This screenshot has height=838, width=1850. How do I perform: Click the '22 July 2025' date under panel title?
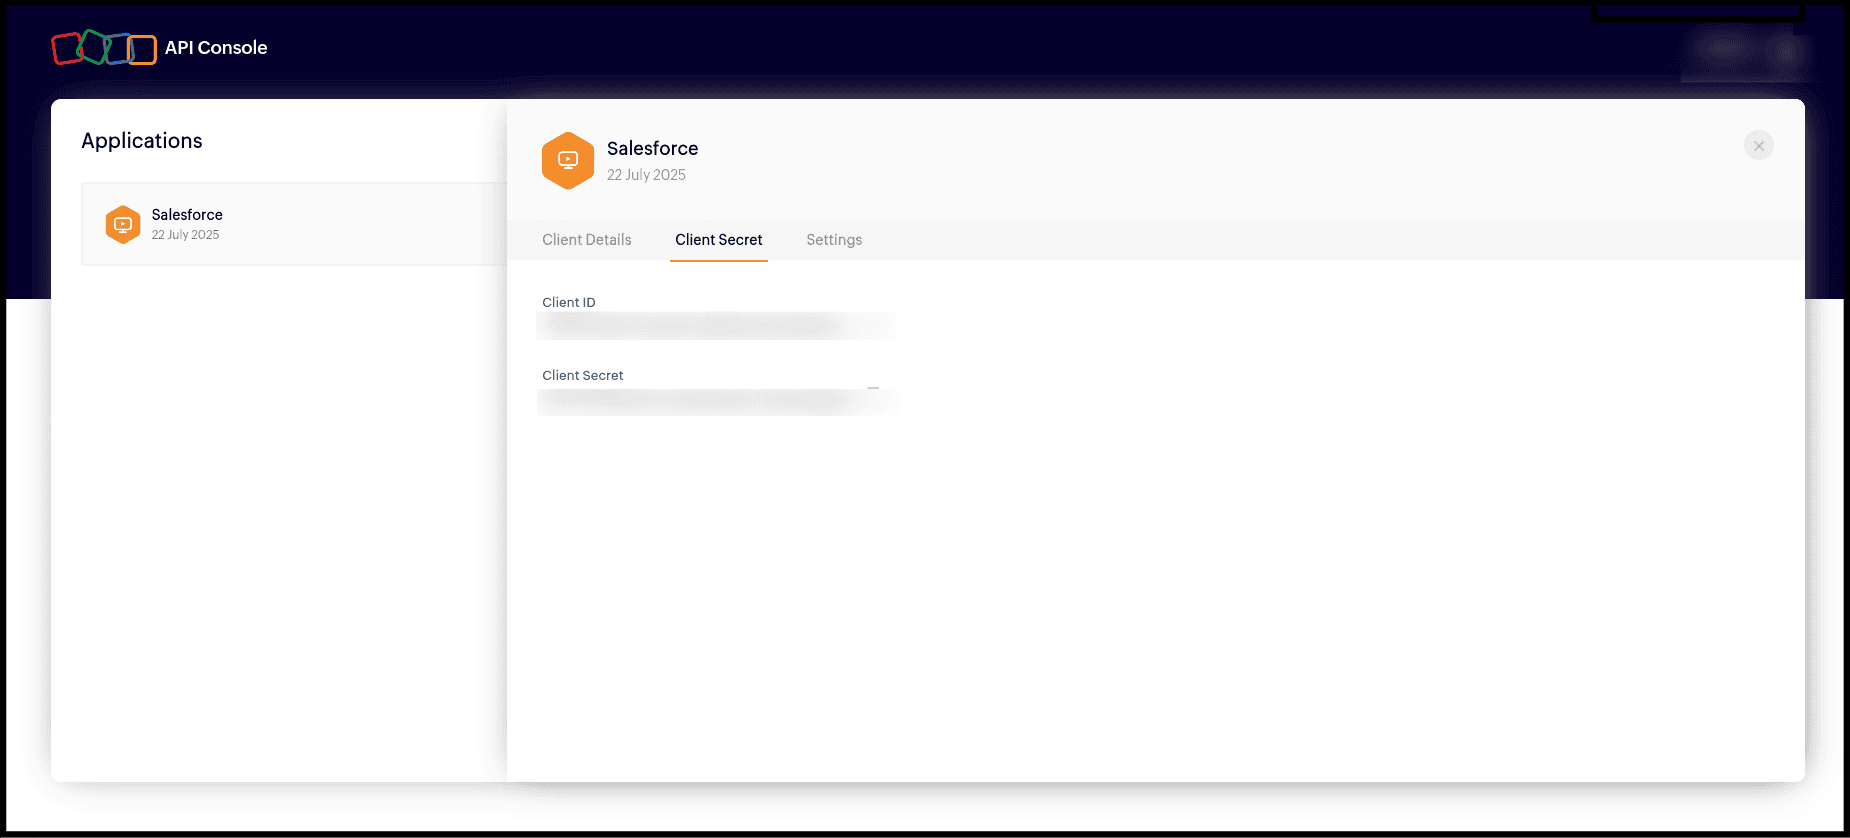click(646, 175)
